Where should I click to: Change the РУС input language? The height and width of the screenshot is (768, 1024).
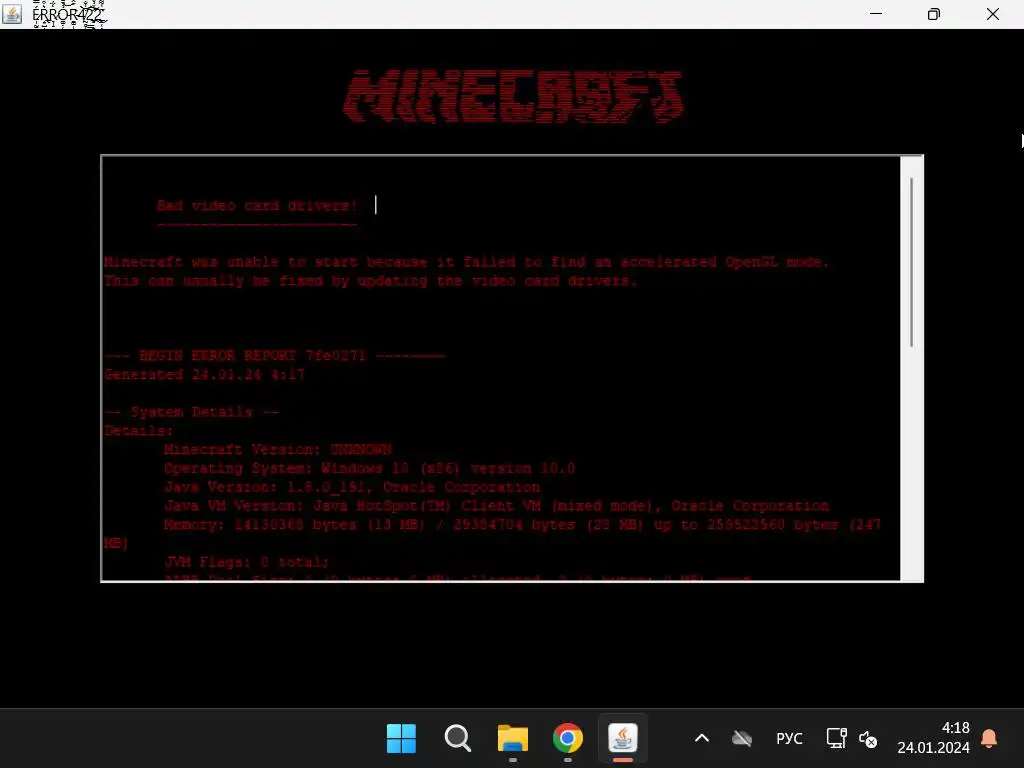pos(789,739)
